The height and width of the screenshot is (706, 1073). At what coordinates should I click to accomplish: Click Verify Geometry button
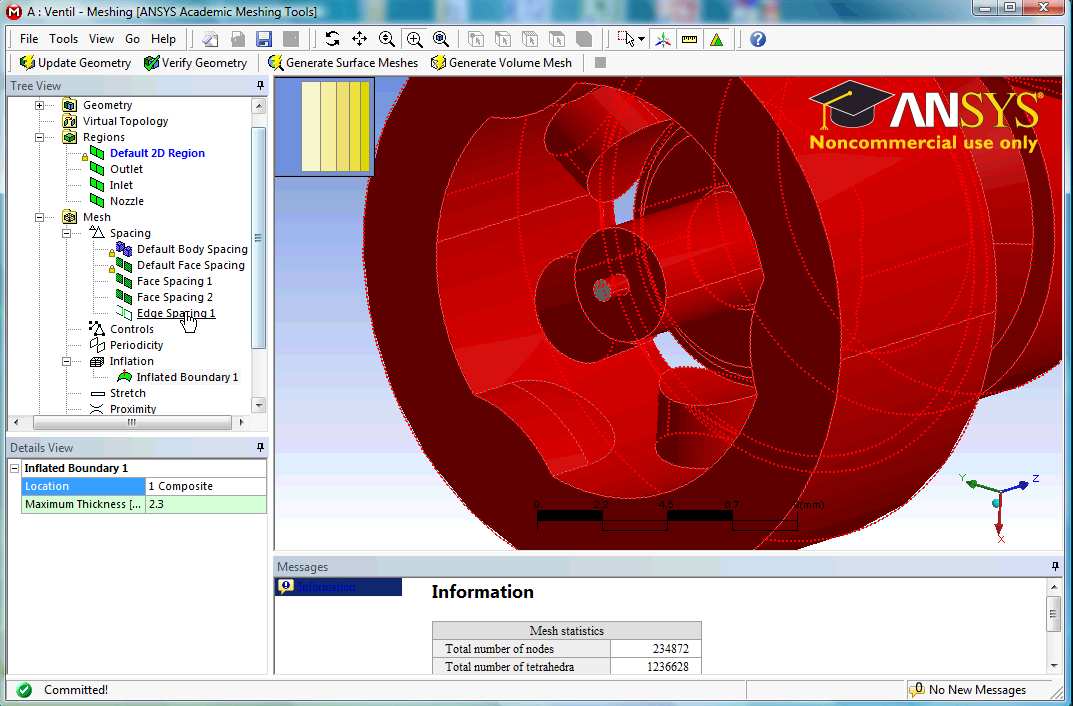[196, 63]
